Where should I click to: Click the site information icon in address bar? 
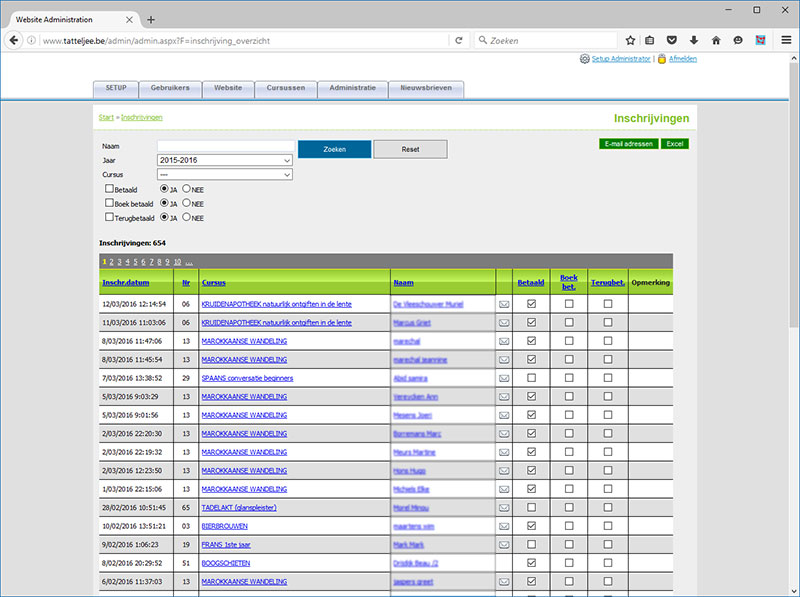pos(32,40)
